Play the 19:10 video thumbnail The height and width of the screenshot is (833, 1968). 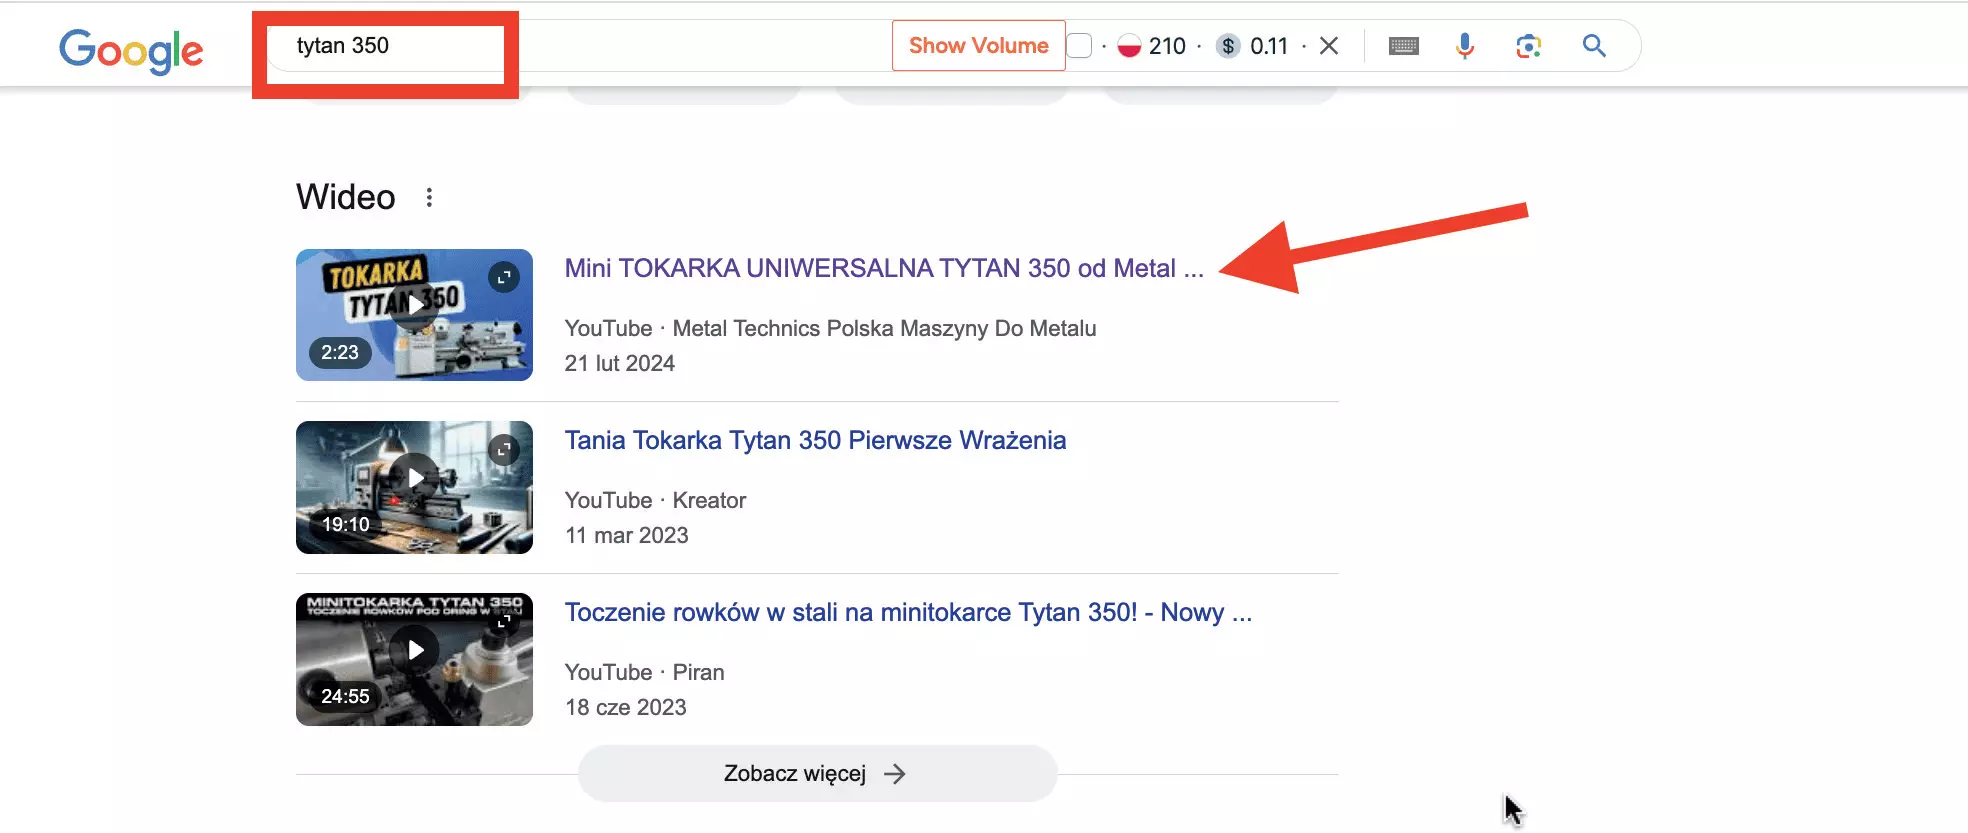414,487
